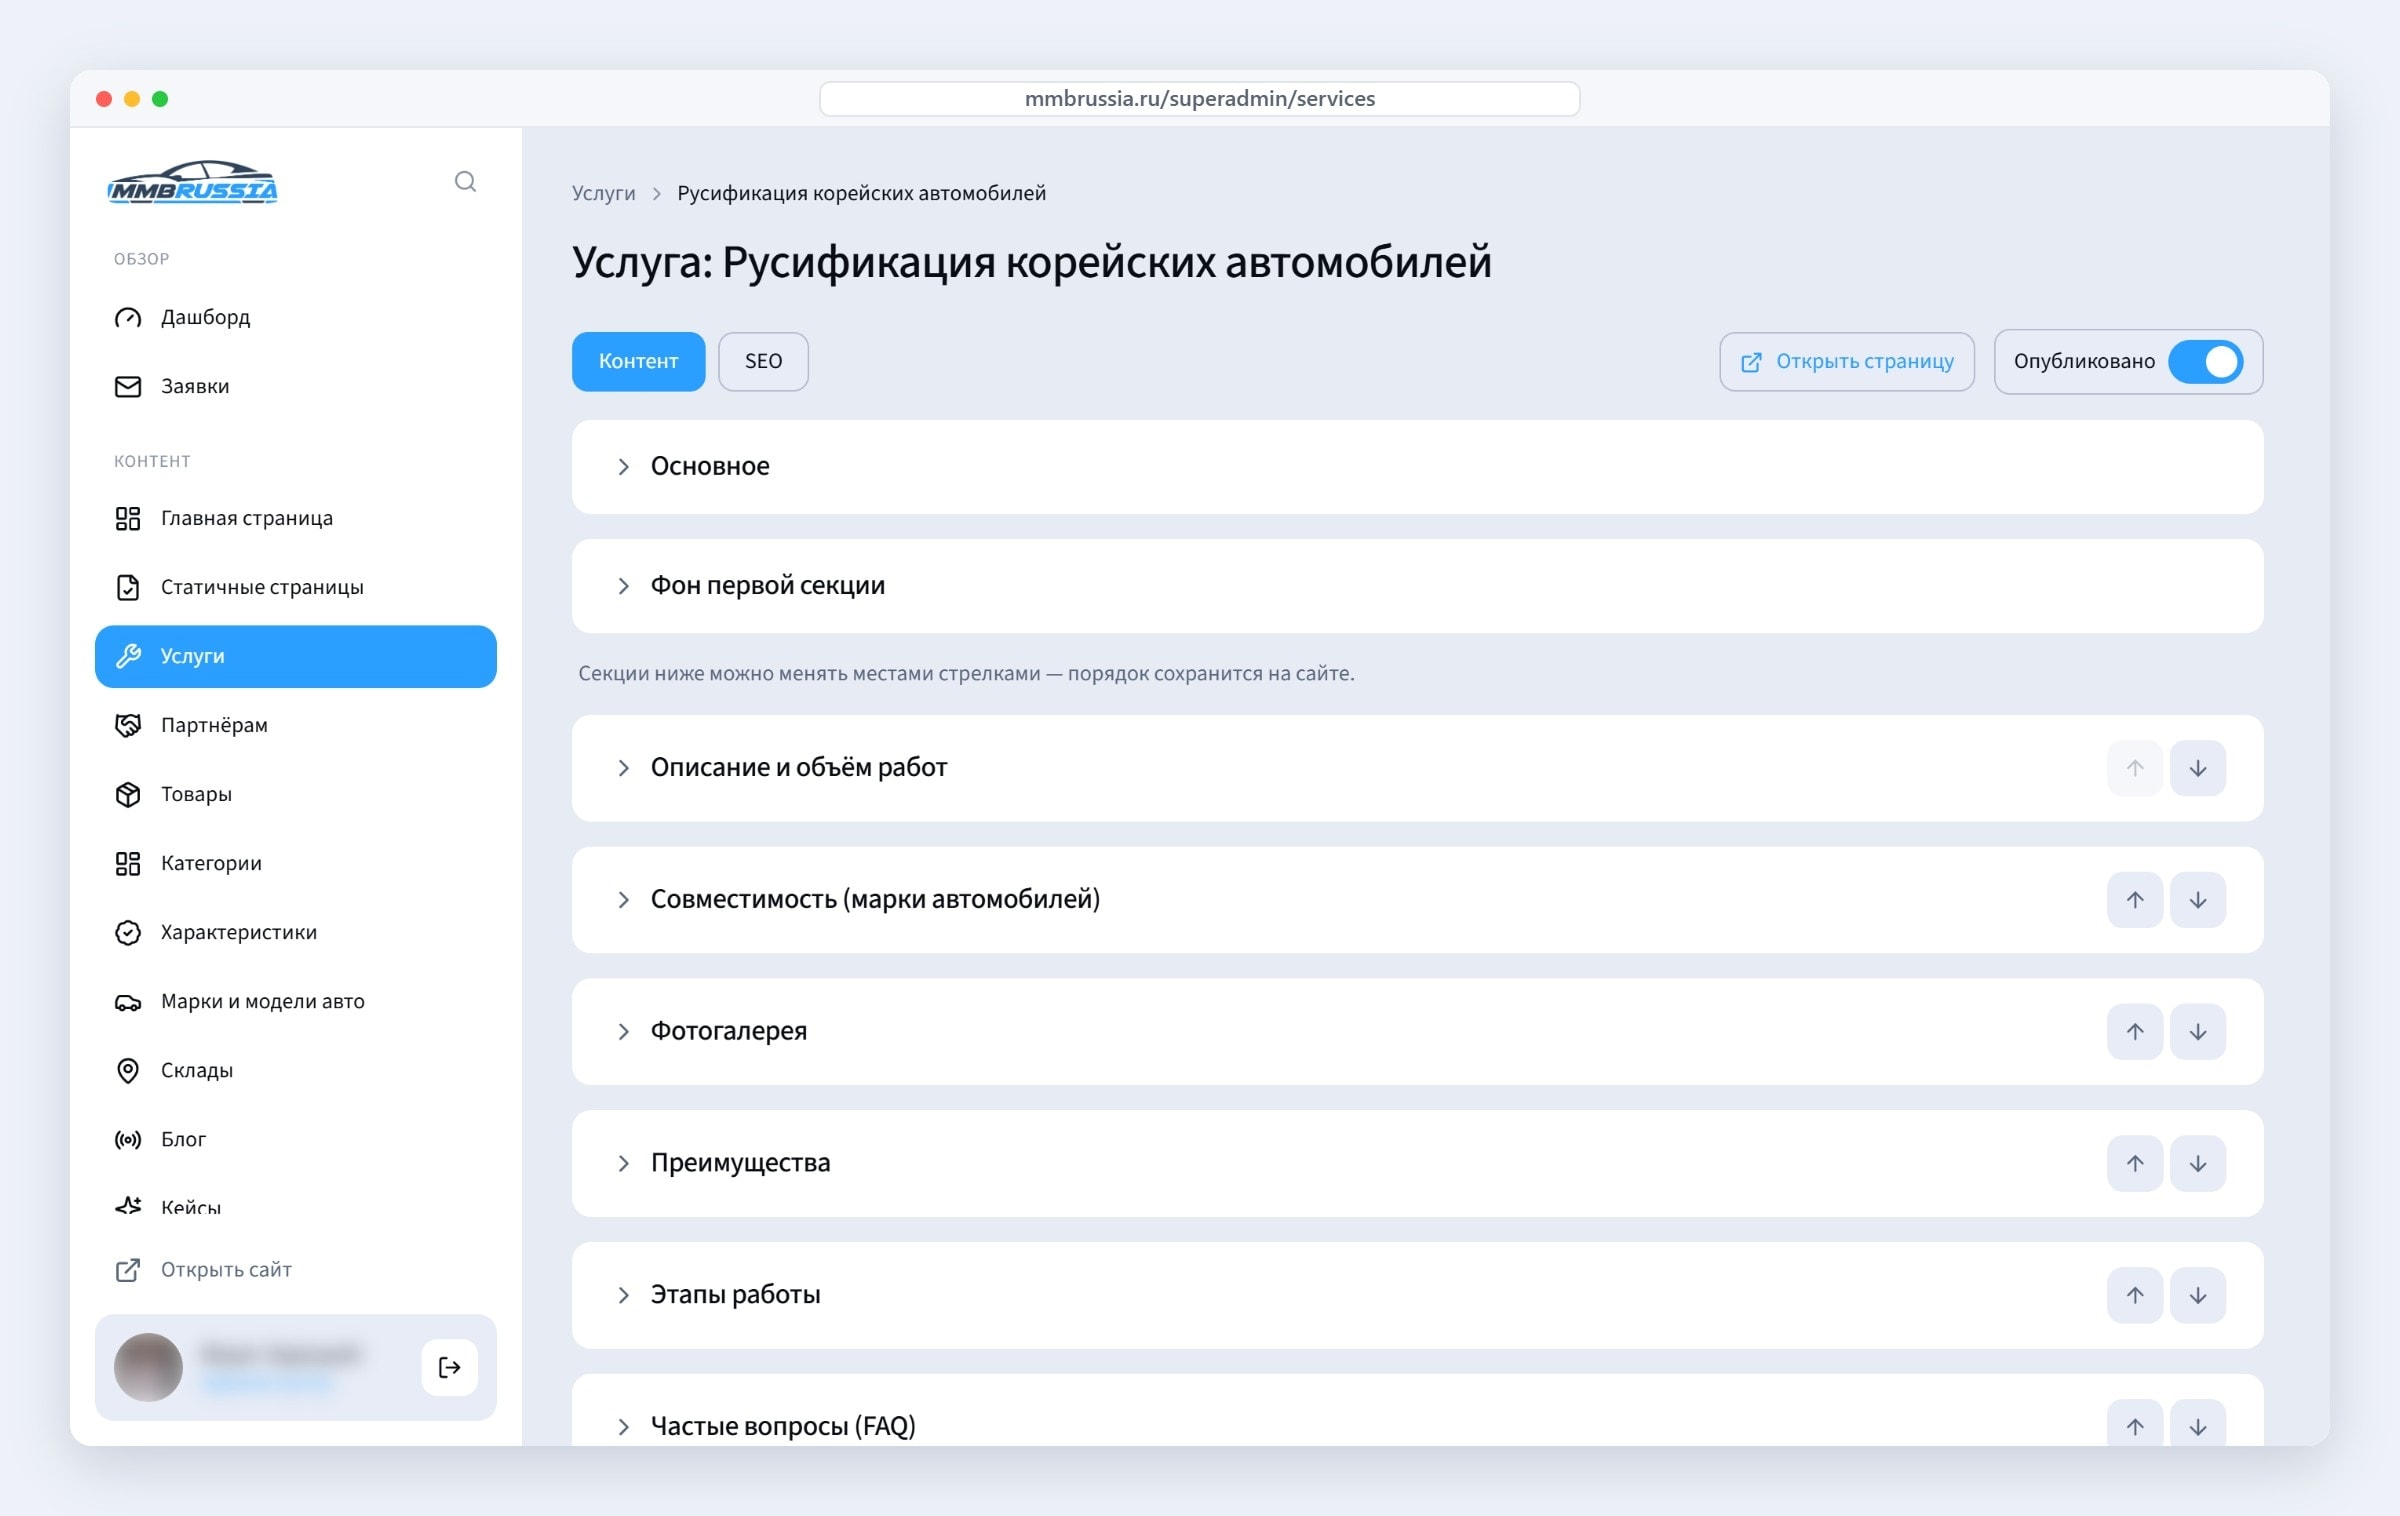Expand 'Совместимость (марки автомобилей)' section
This screenshot has width=2400, height=1516.
pos(1417,900)
